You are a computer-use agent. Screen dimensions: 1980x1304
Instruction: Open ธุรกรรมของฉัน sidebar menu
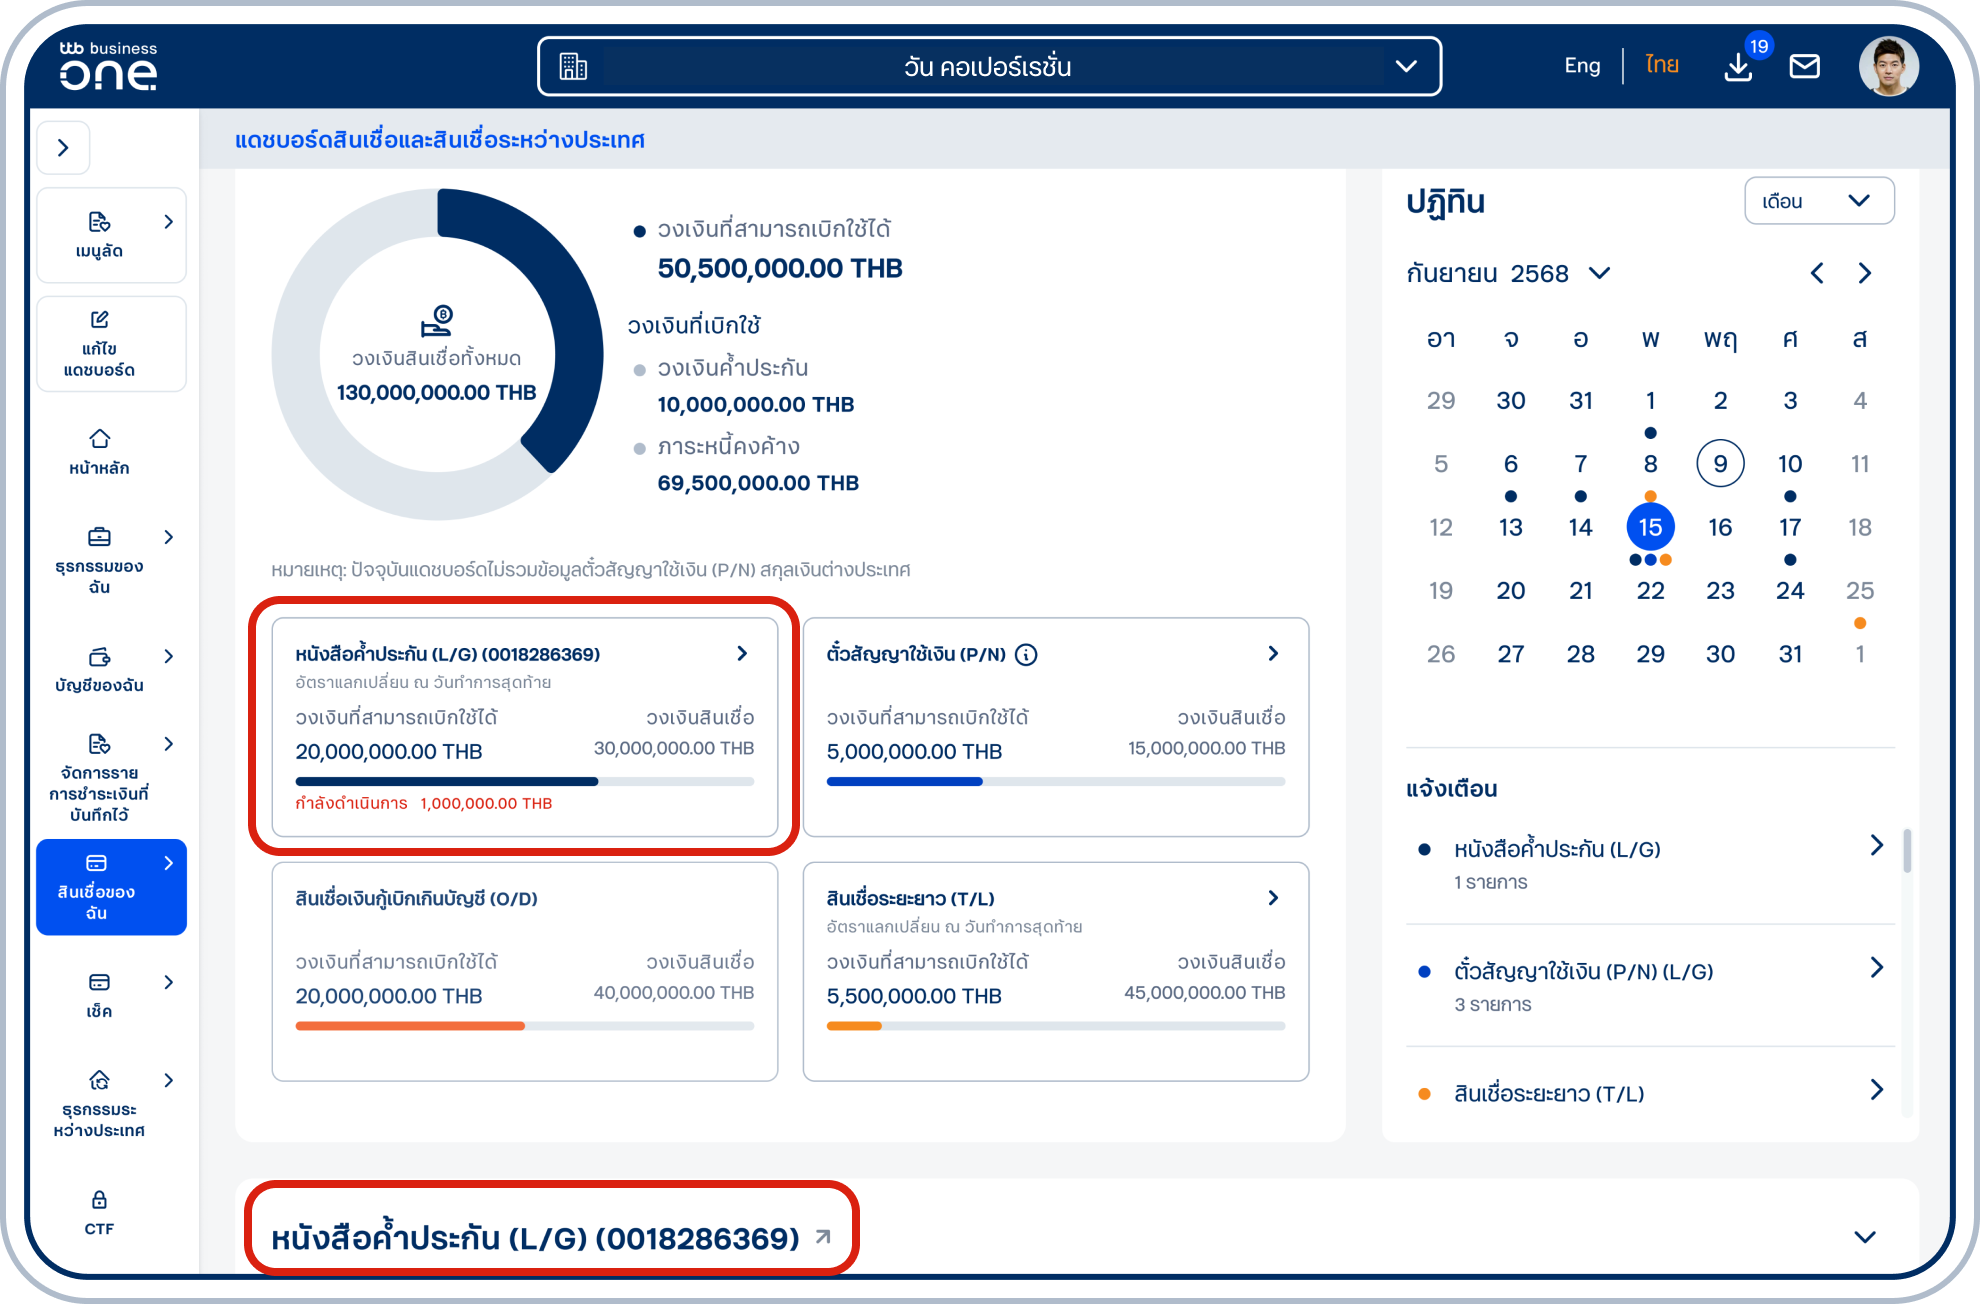tap(110, 560)
